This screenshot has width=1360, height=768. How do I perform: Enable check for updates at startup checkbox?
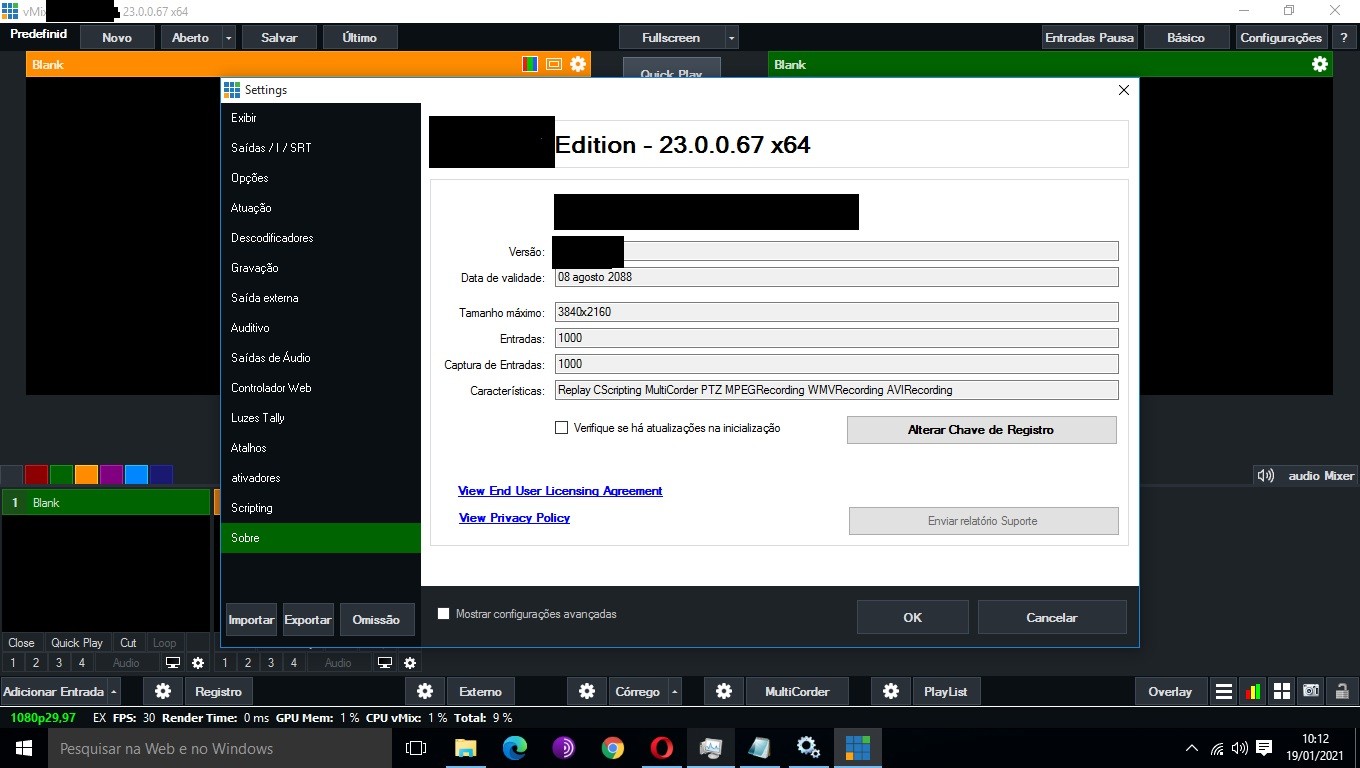pos(561,428)
